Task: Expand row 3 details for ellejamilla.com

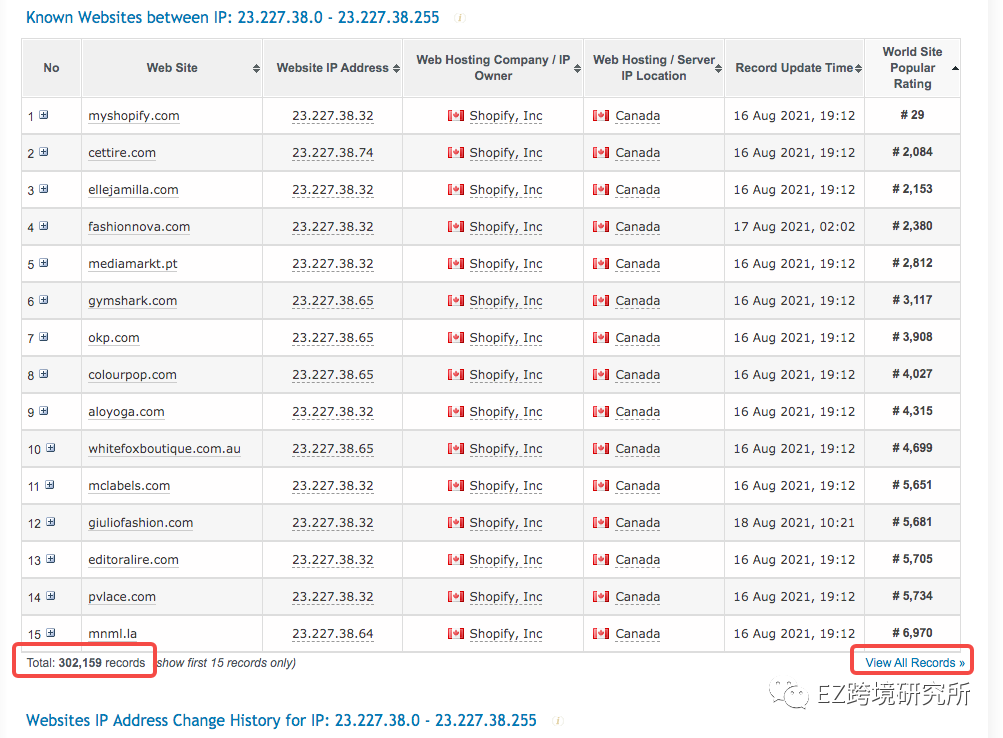Action: tap(43, 189)
